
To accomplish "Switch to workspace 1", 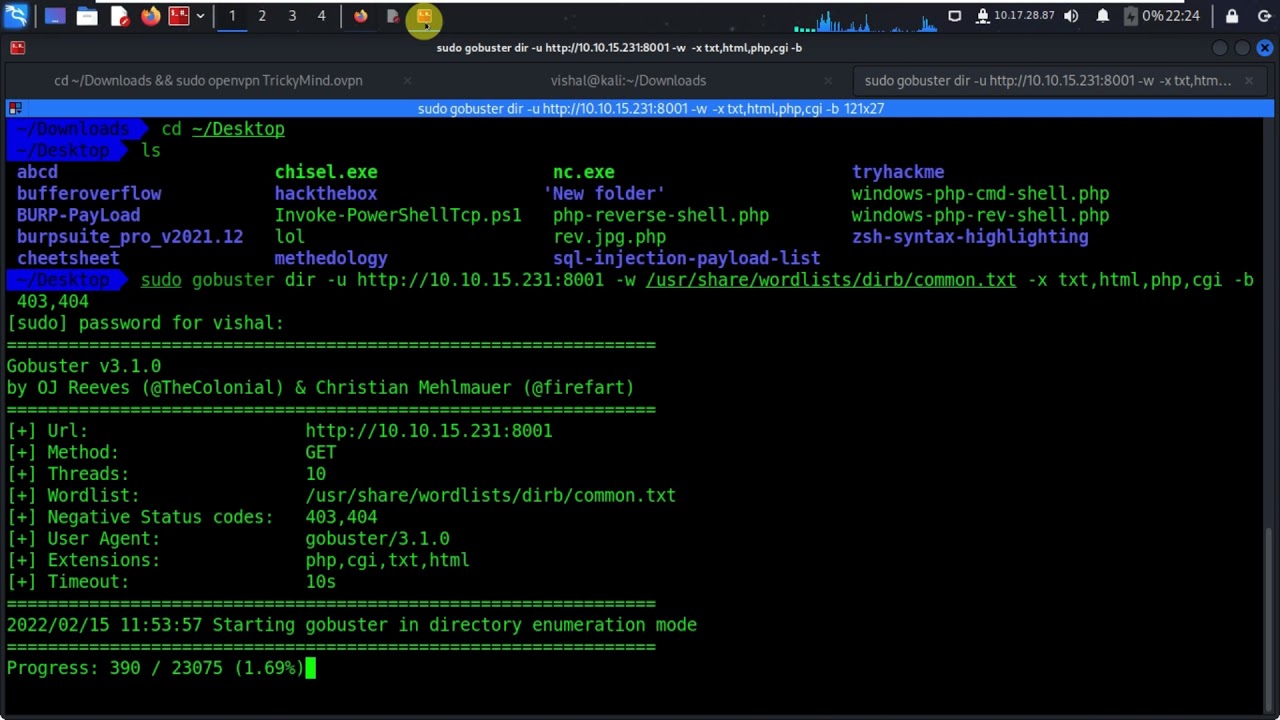I will pyautogui.click(x=232, y=16).
